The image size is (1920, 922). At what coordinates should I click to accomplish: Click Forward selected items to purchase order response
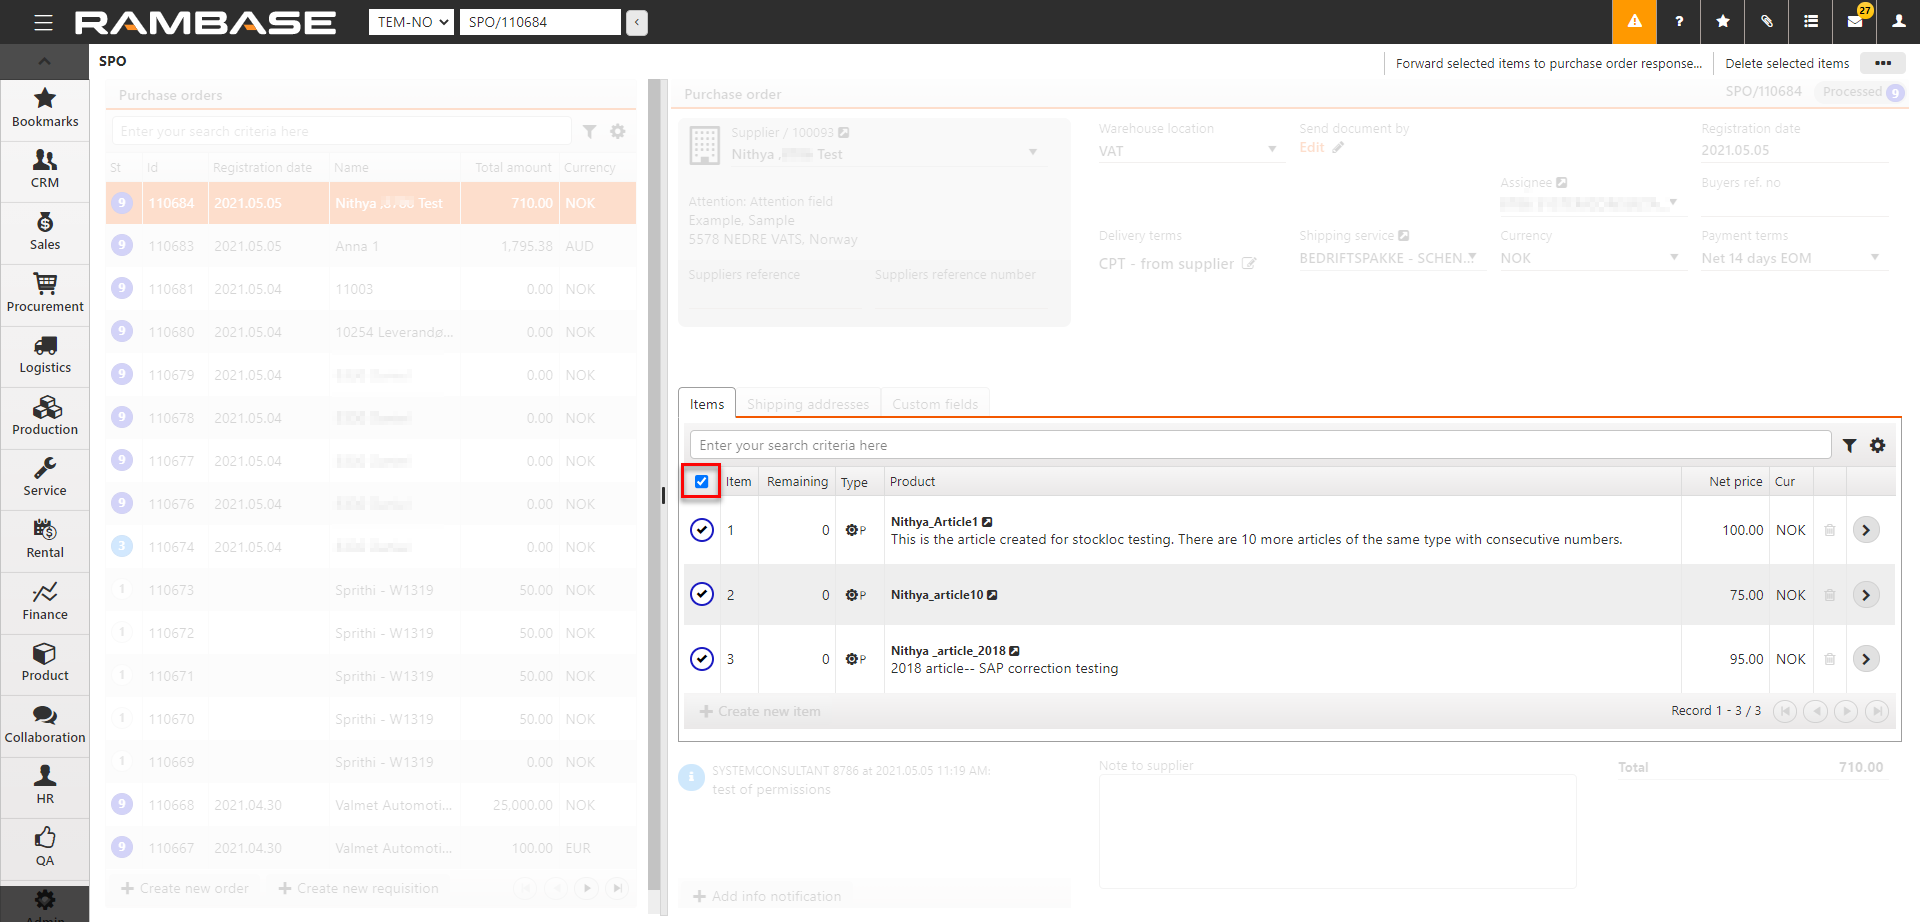point(1548,63)
